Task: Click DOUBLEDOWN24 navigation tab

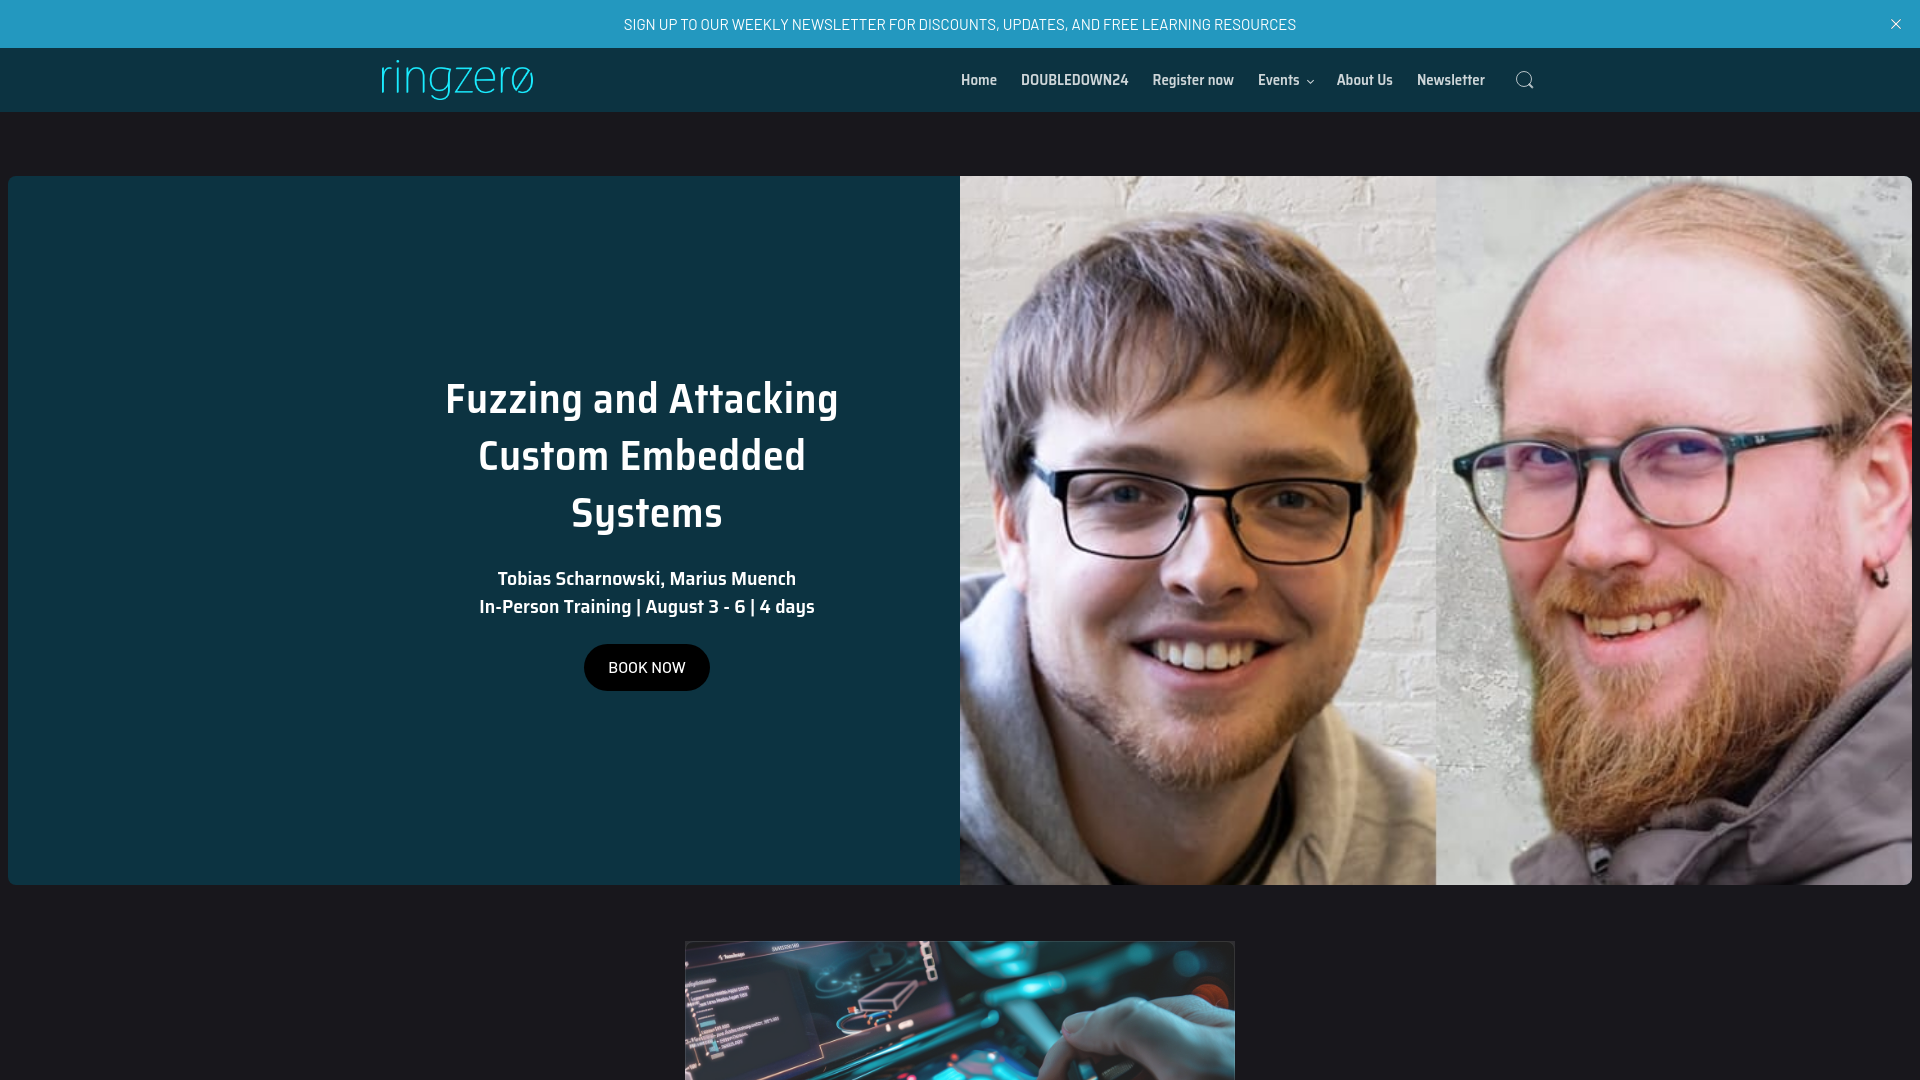Action: point(1075,80)
